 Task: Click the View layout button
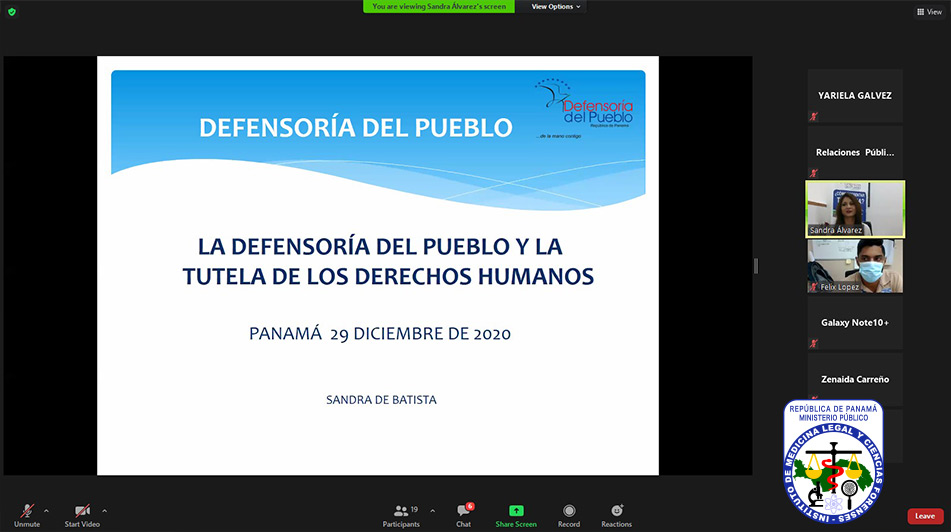pyautogui.click(x=929, y=12)
